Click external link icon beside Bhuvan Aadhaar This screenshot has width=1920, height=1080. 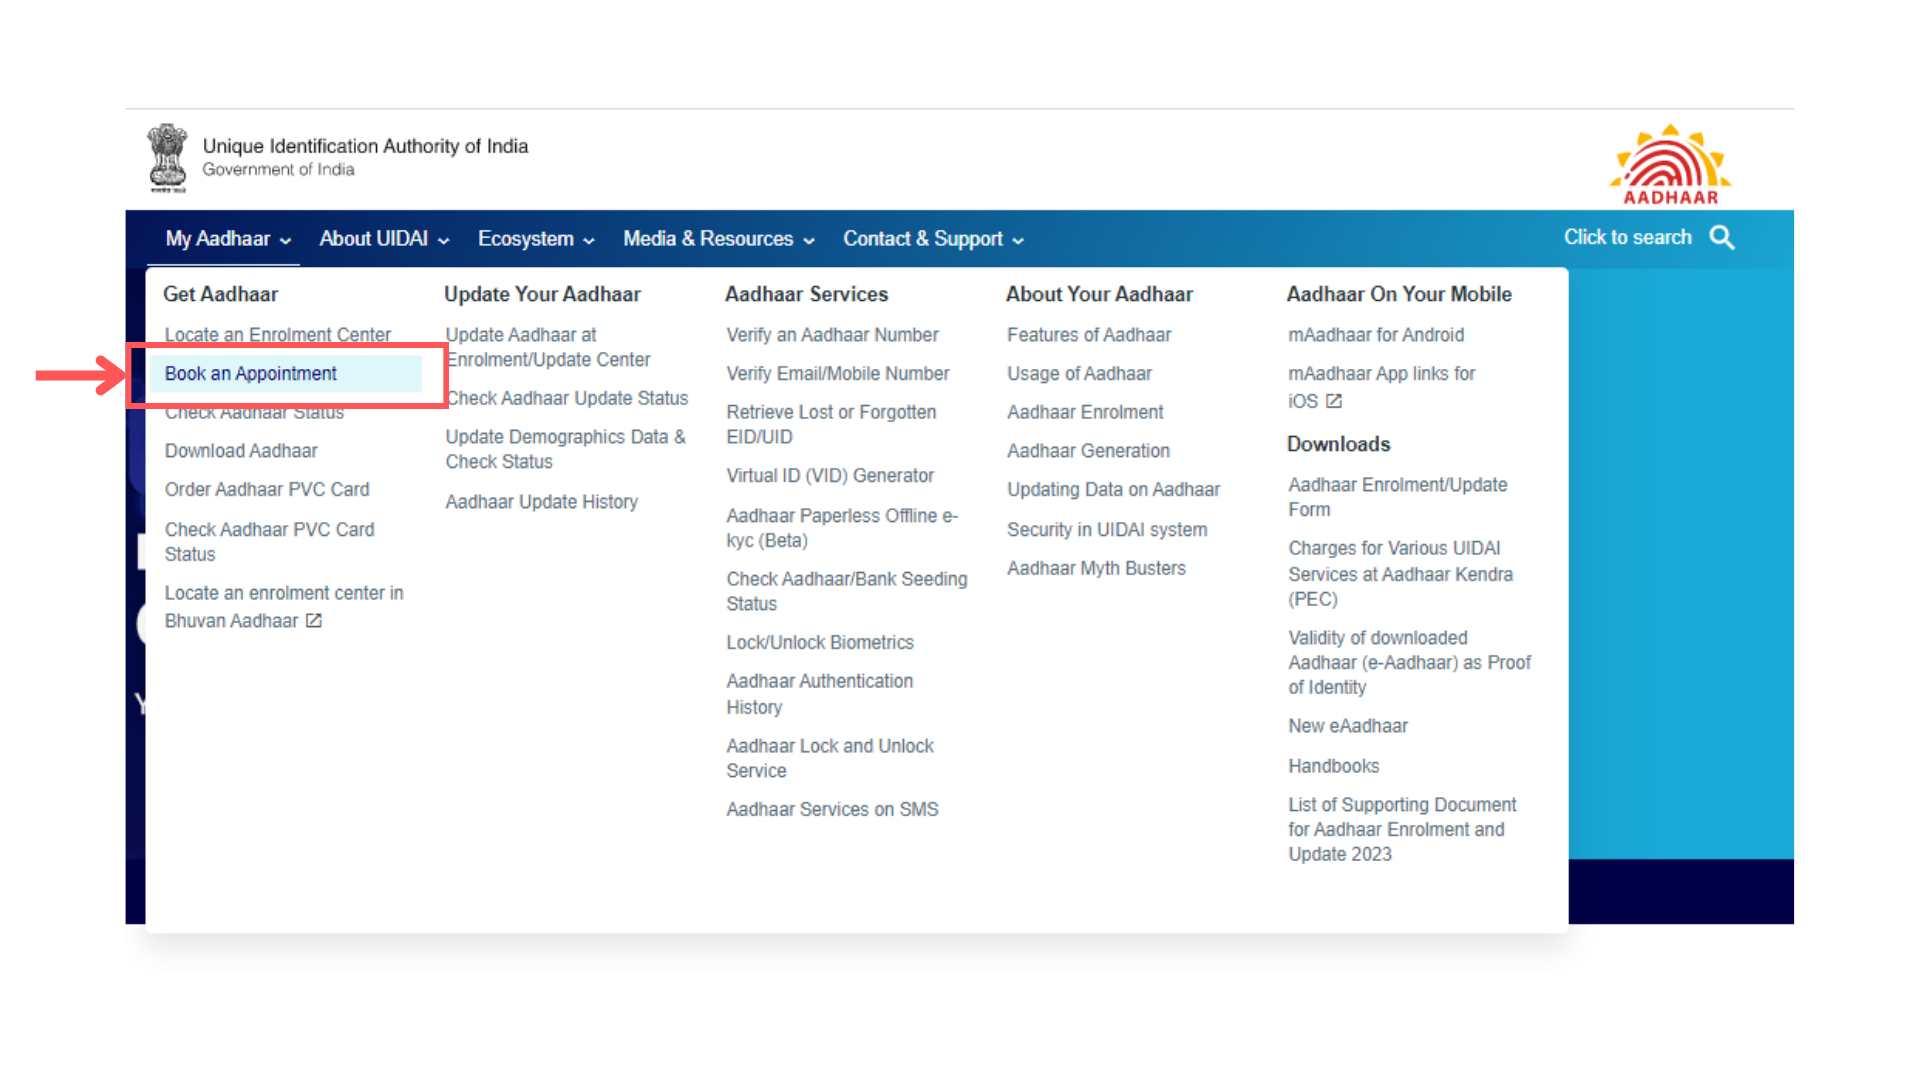[314, 621]
